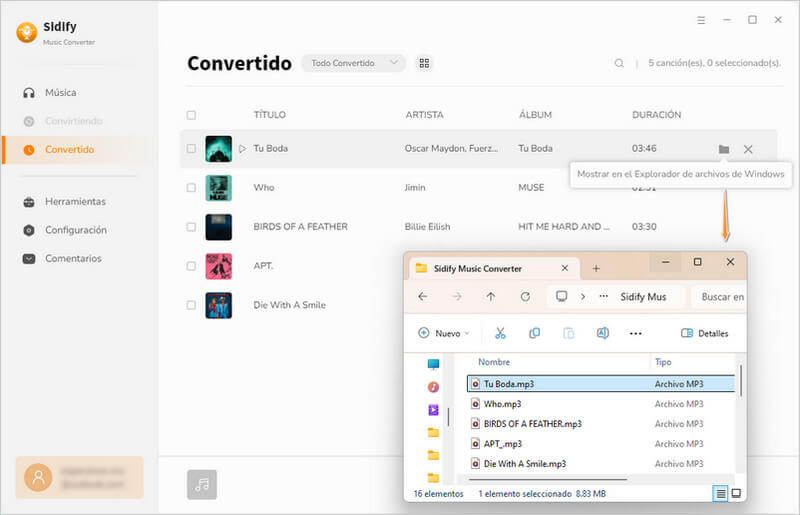The width and height of the screenshot is (800, 515).
Task: Remove Tu Boda from list with X
Action: (748, 149)
